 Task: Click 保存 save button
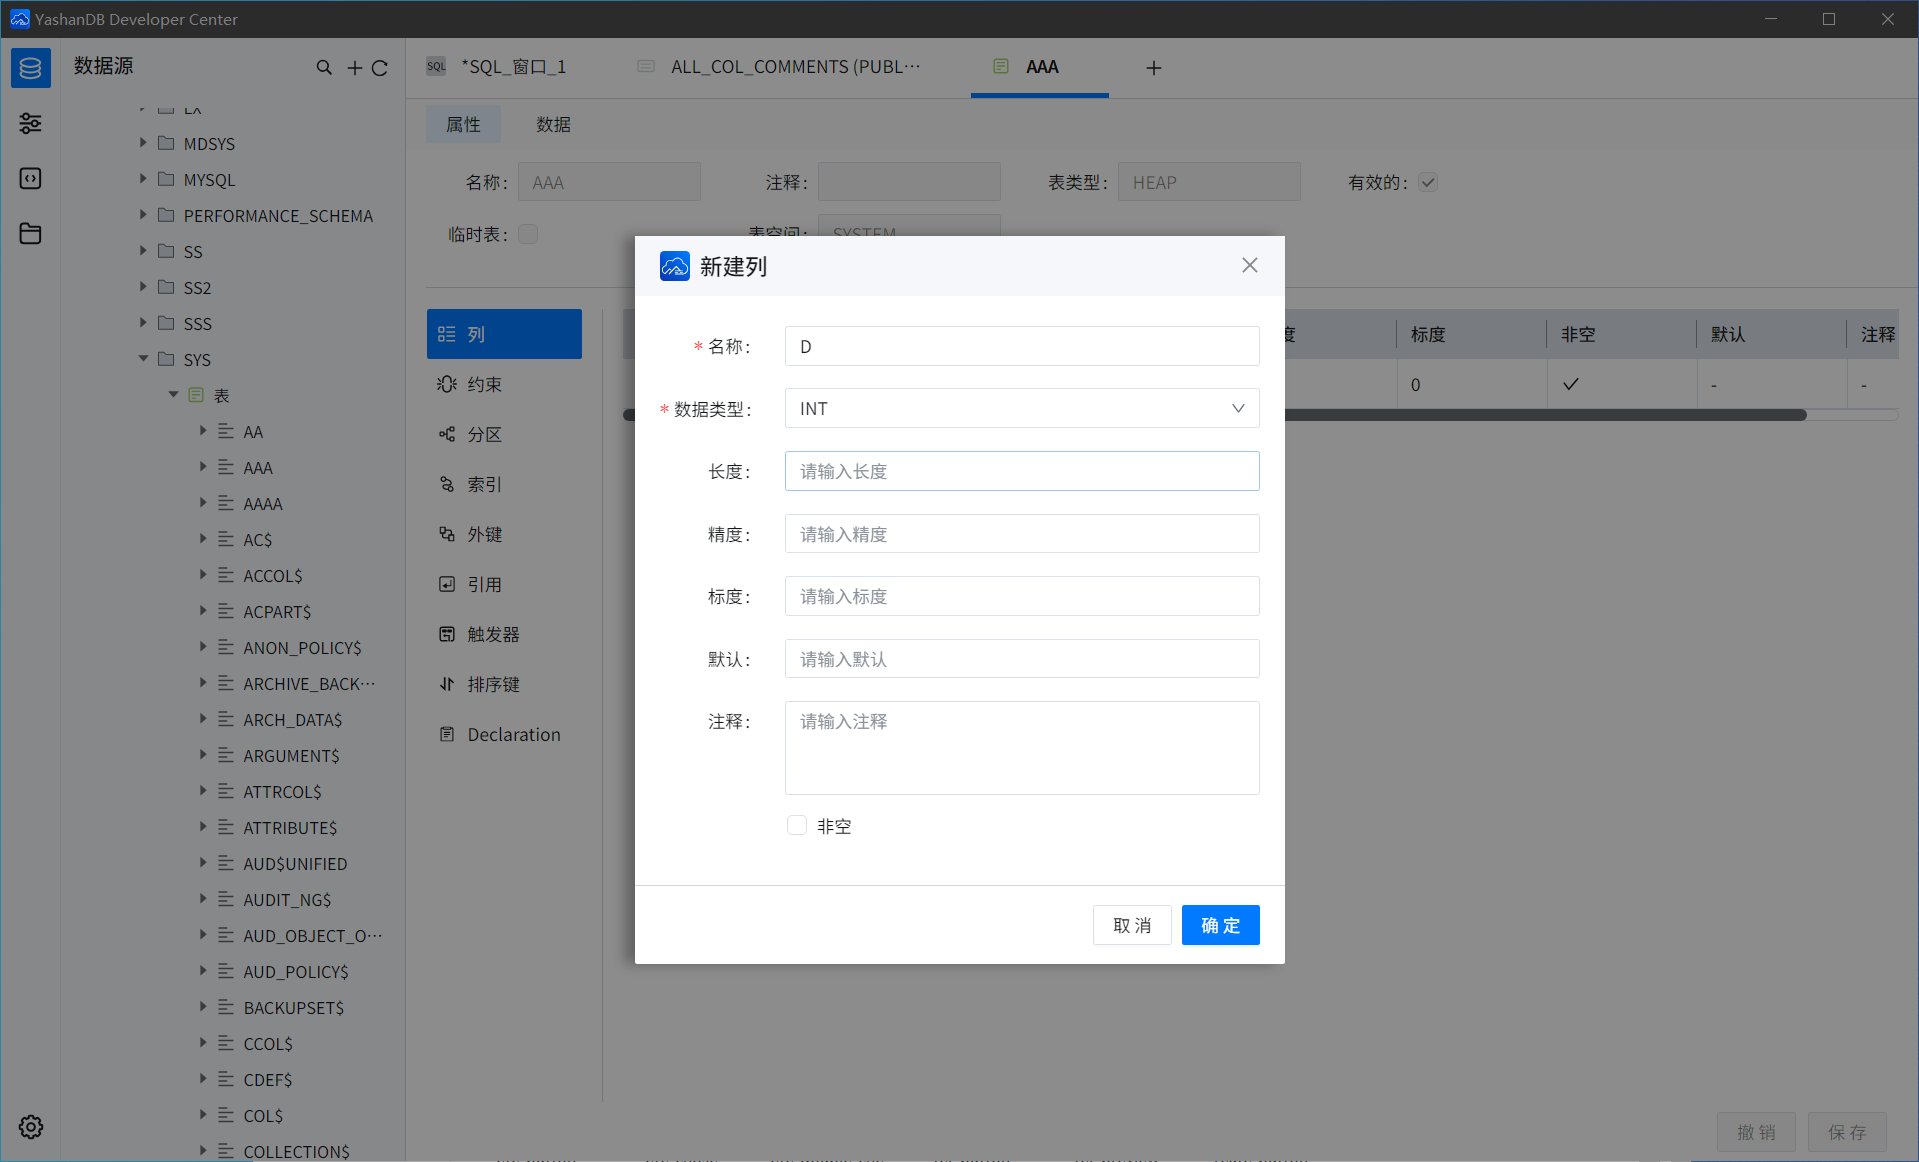point(1847,1132)
